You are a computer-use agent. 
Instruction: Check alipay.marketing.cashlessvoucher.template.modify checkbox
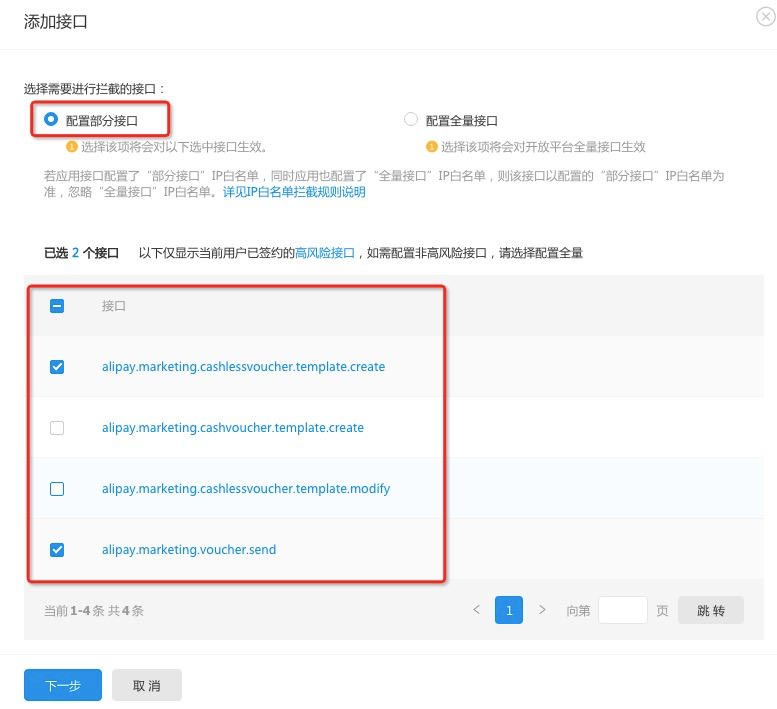point(57,489)
